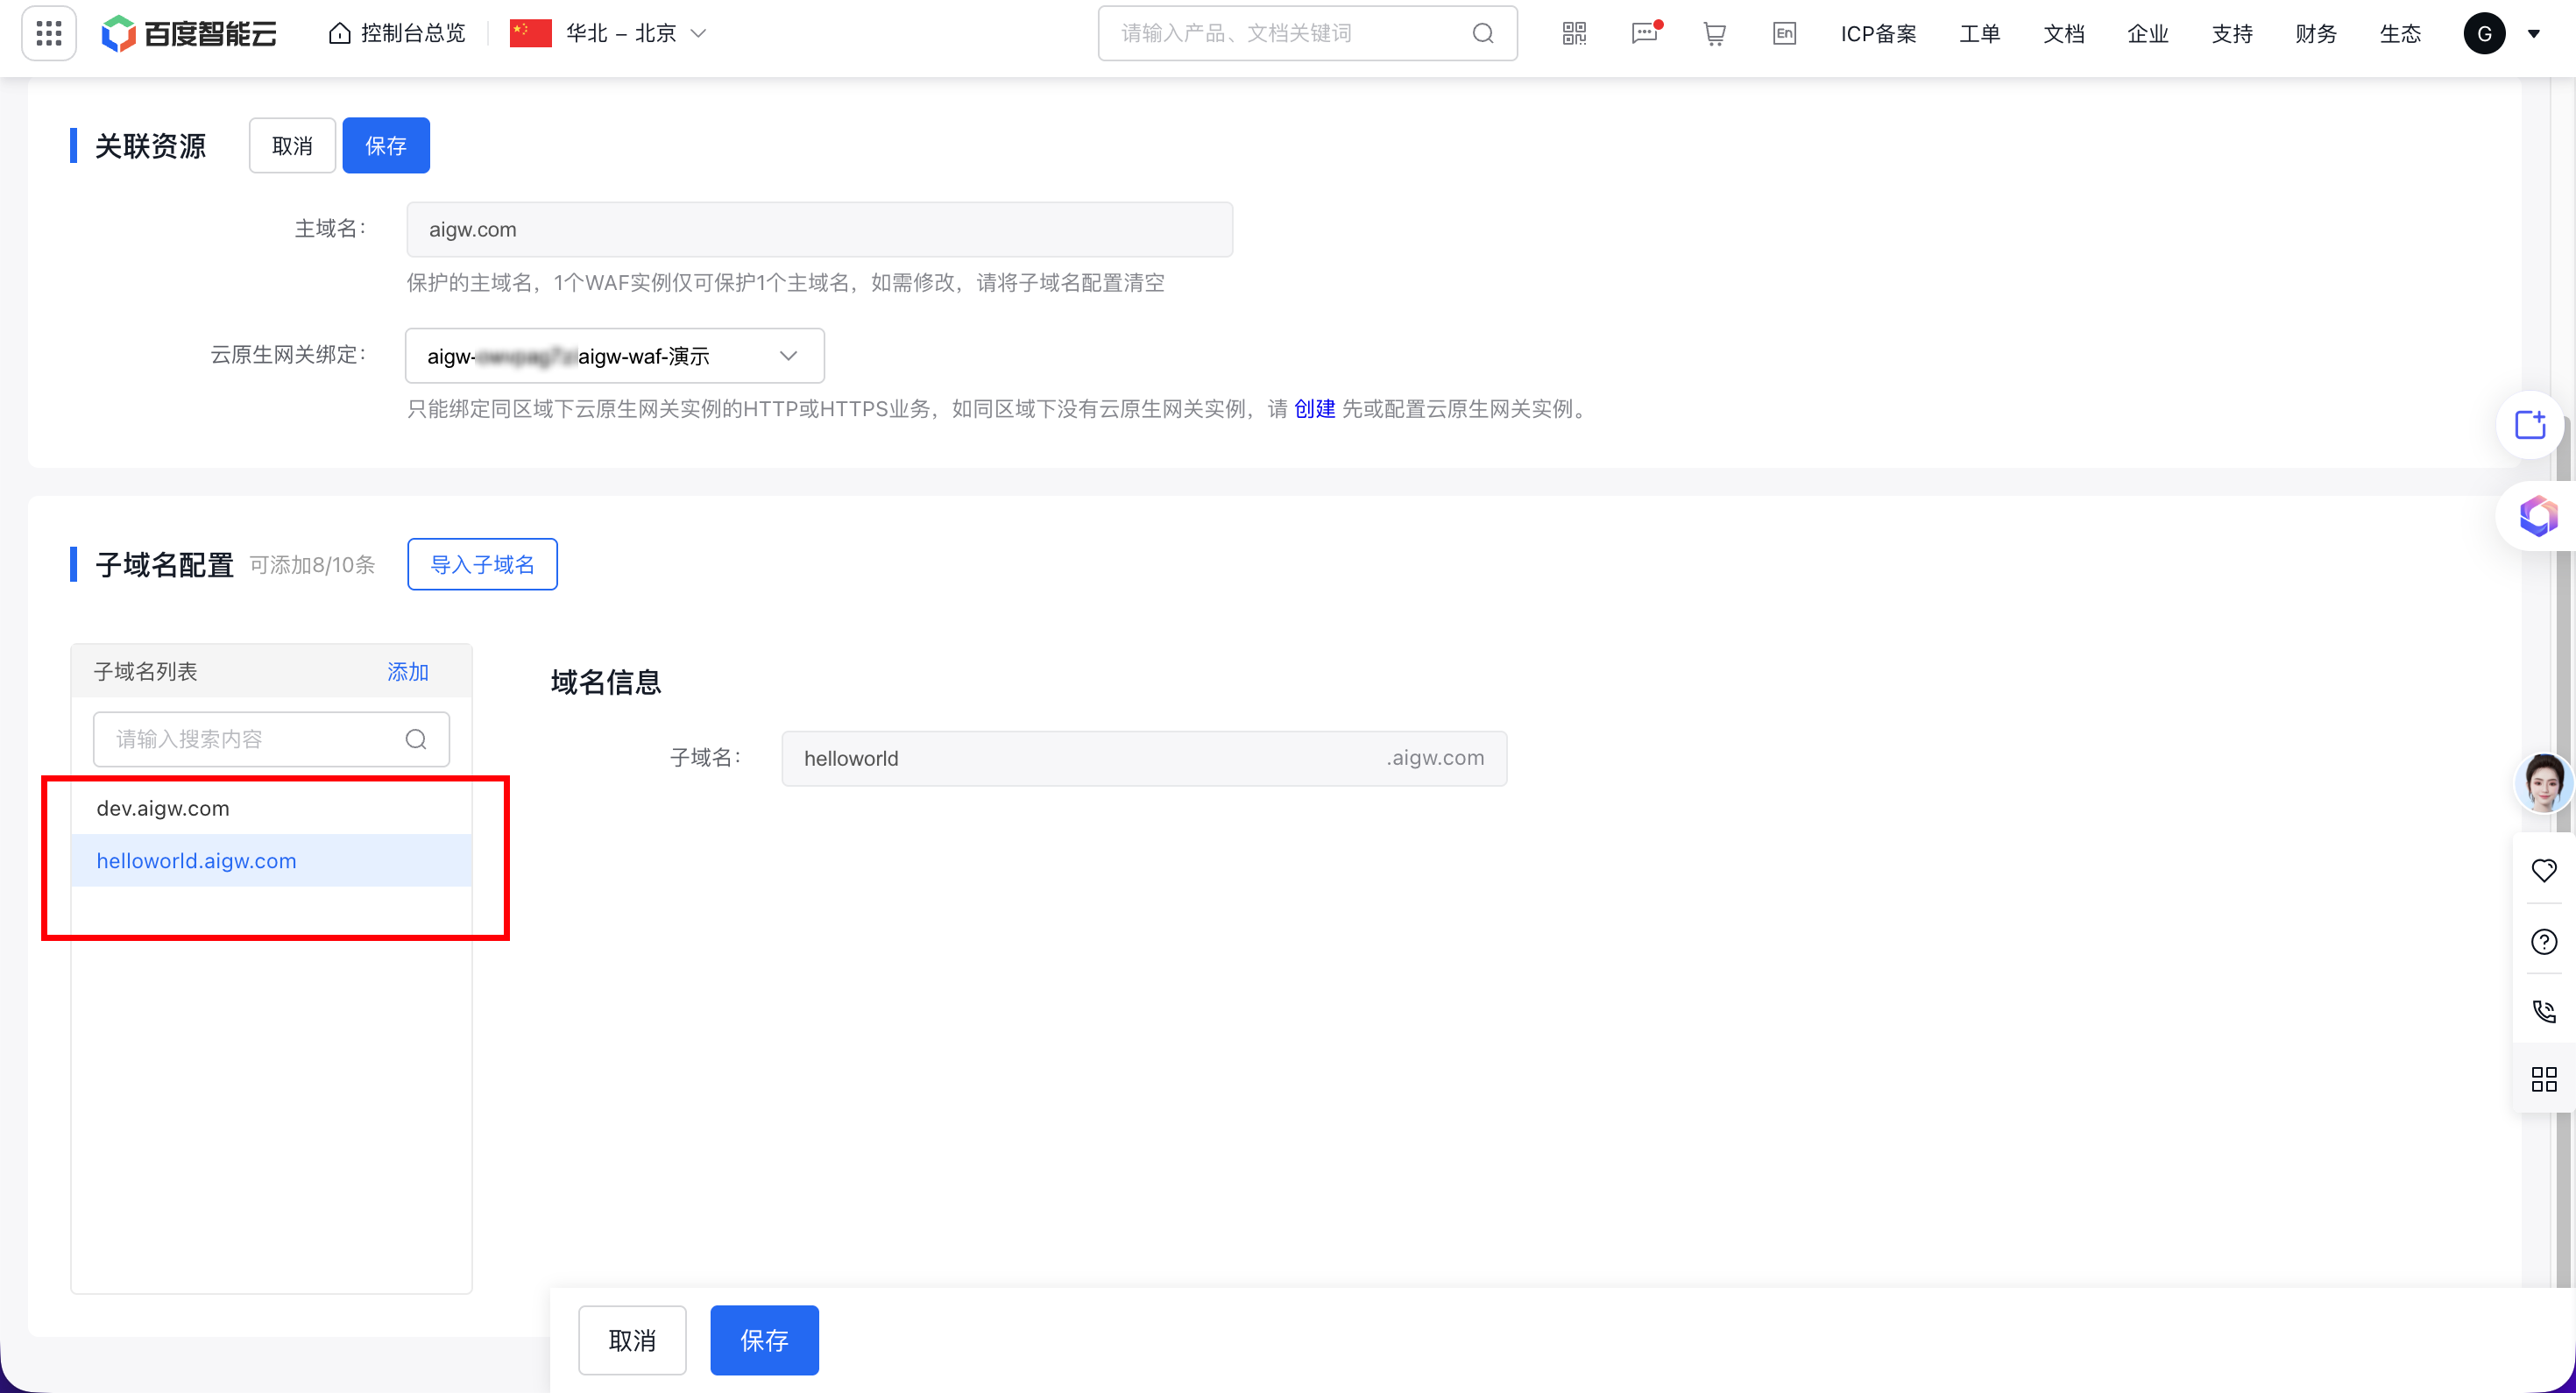Click 添加 in subdomain list header
The width and height of the screenshot is (2576, 1393).
pos(407,672)
